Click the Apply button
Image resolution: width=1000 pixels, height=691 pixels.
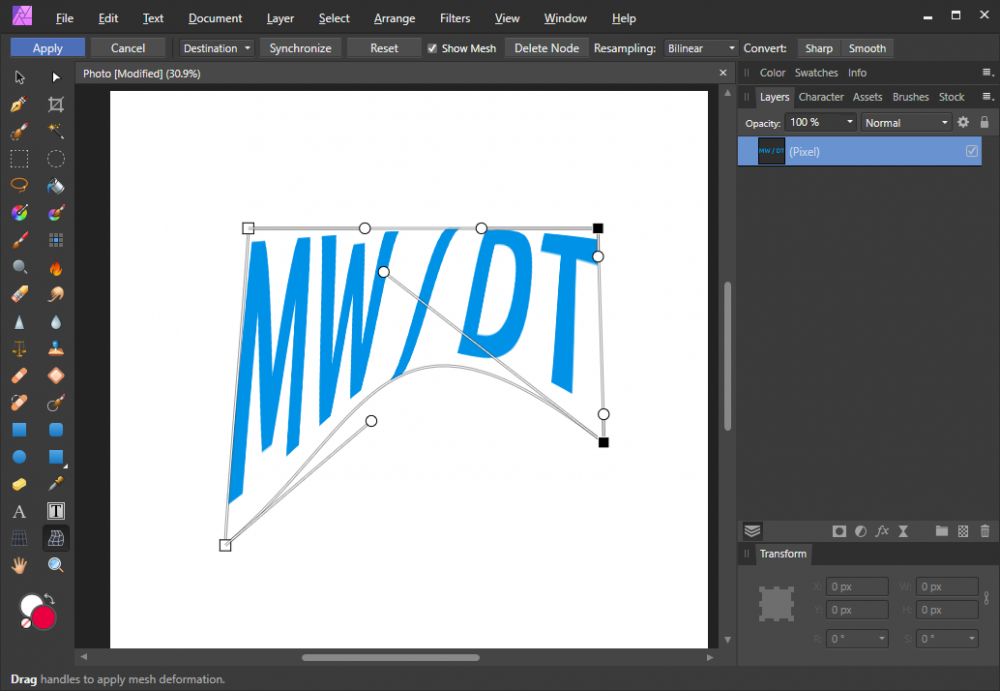(47, 48)
